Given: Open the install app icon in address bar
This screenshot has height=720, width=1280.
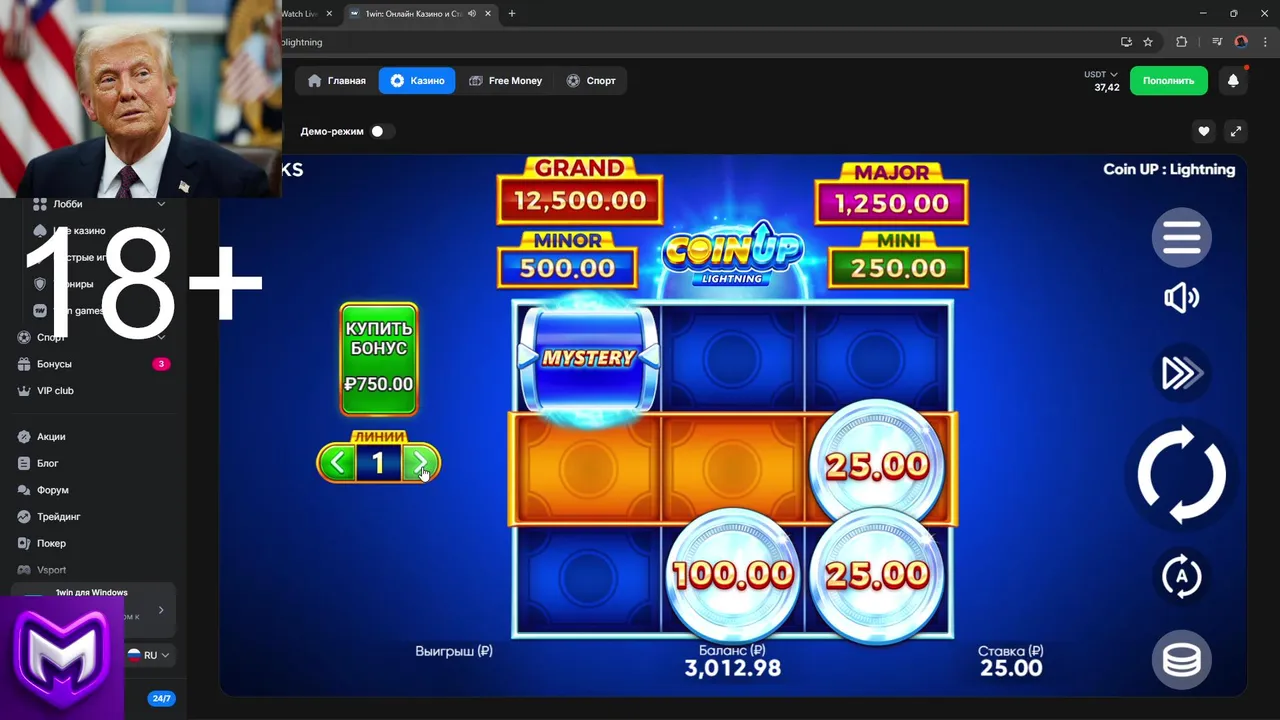Looking at the screenshot, I should [1126, 42].
